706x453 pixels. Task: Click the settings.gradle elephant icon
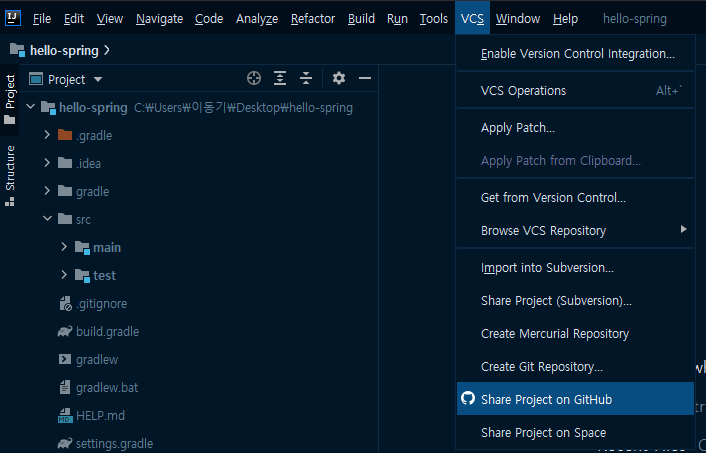pyautogui.click(x=65, y=444)
